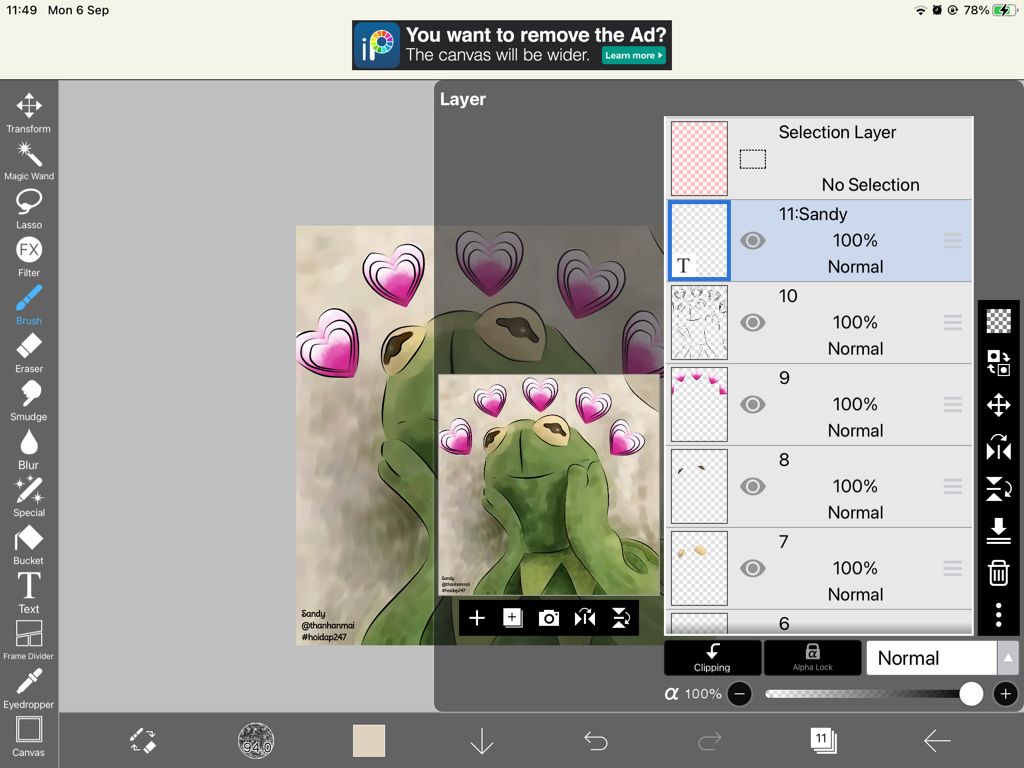1024x768 pixels.
Task: Open the brush size 94.0 settings
Action: (256, 741)
